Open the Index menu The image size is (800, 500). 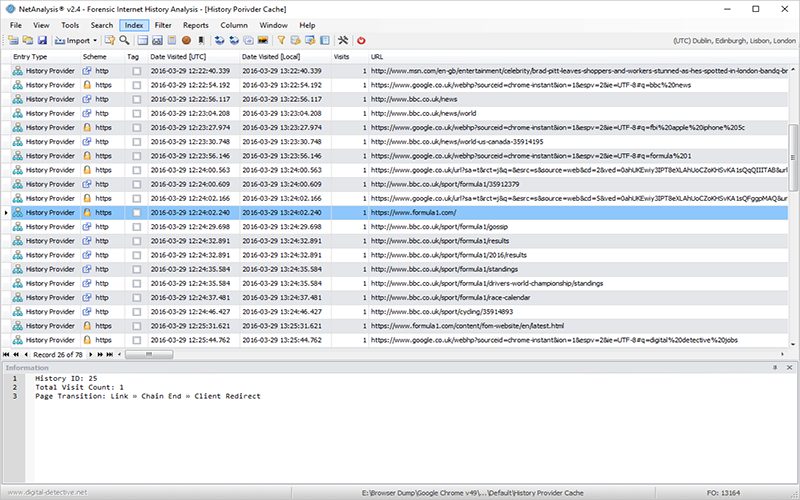tap(134, 25)
